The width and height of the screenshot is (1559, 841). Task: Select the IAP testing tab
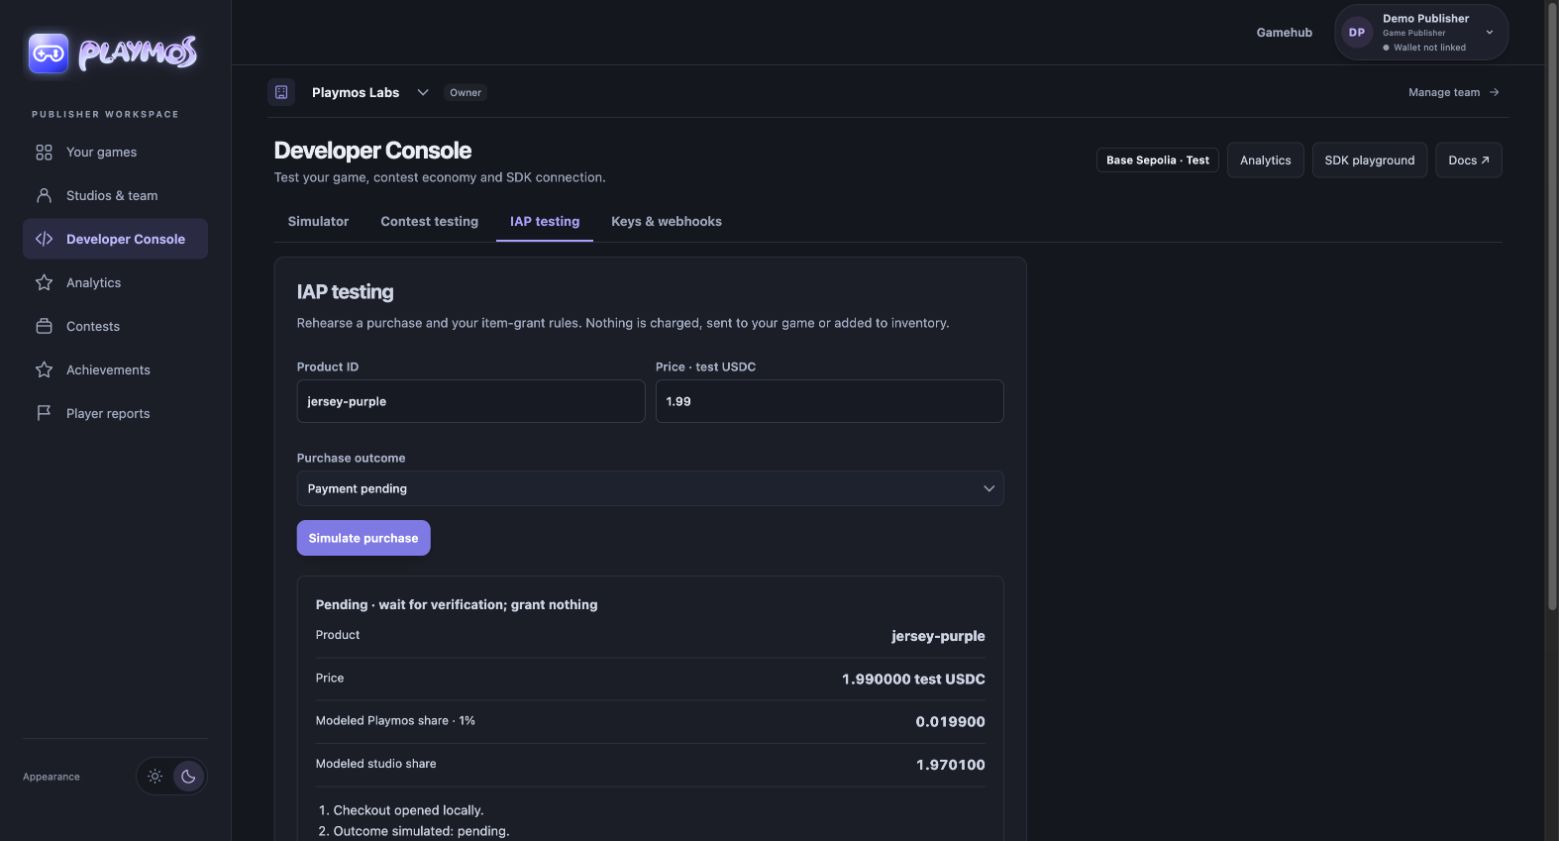(x=545, y=221)
